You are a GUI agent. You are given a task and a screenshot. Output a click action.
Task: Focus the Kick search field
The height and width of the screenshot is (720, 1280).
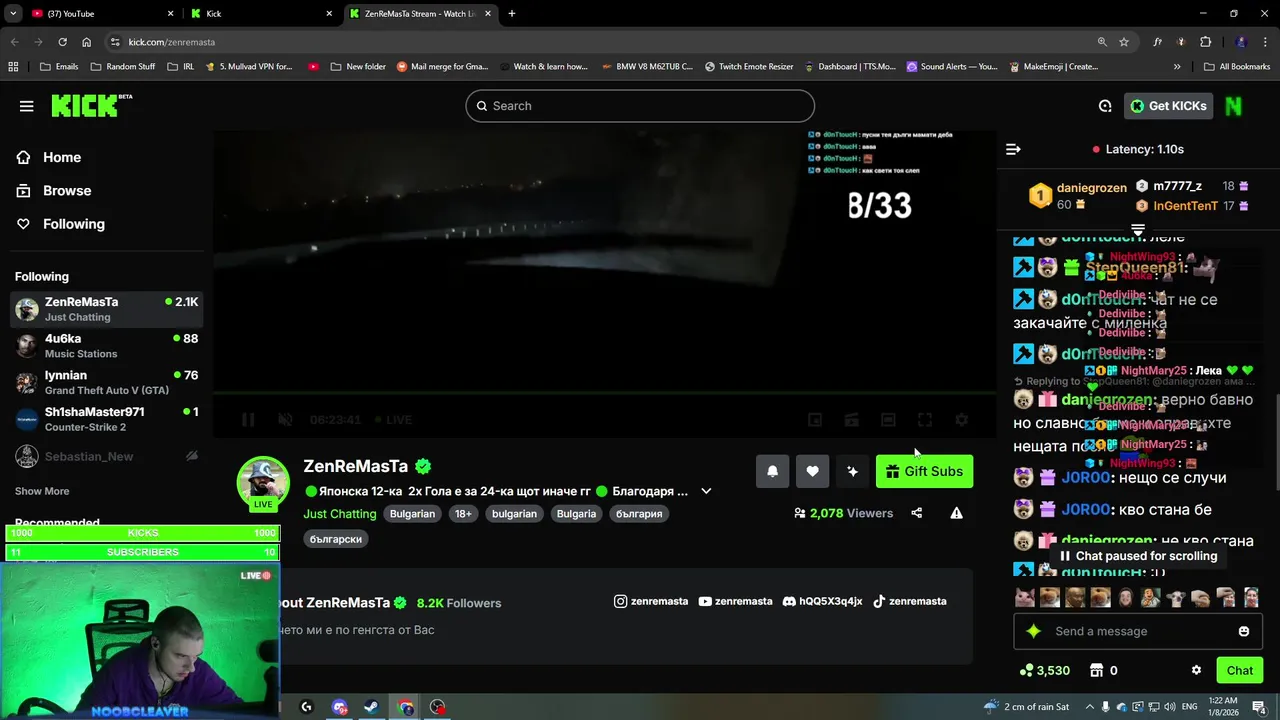[640, 106]
